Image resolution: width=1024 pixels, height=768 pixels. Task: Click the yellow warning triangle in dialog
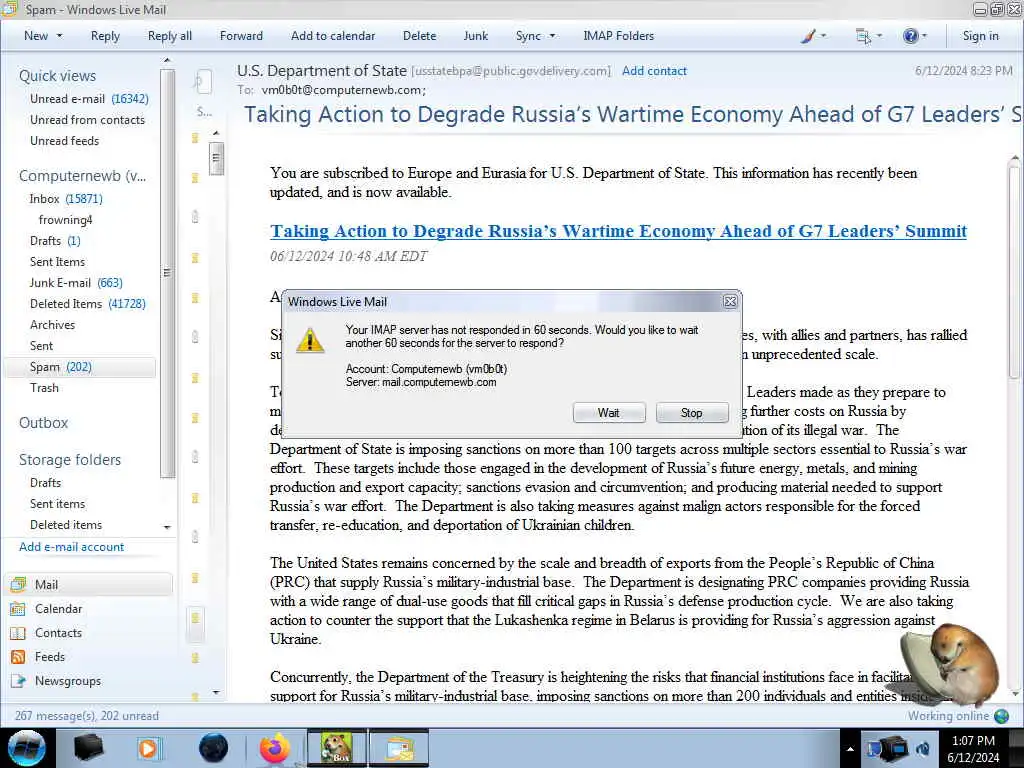(310, 341)
